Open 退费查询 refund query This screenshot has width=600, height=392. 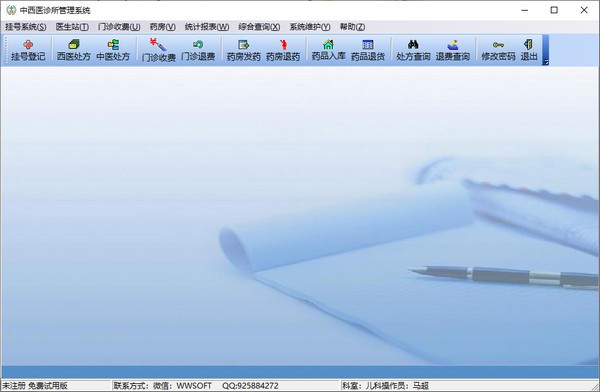[453, 51]
